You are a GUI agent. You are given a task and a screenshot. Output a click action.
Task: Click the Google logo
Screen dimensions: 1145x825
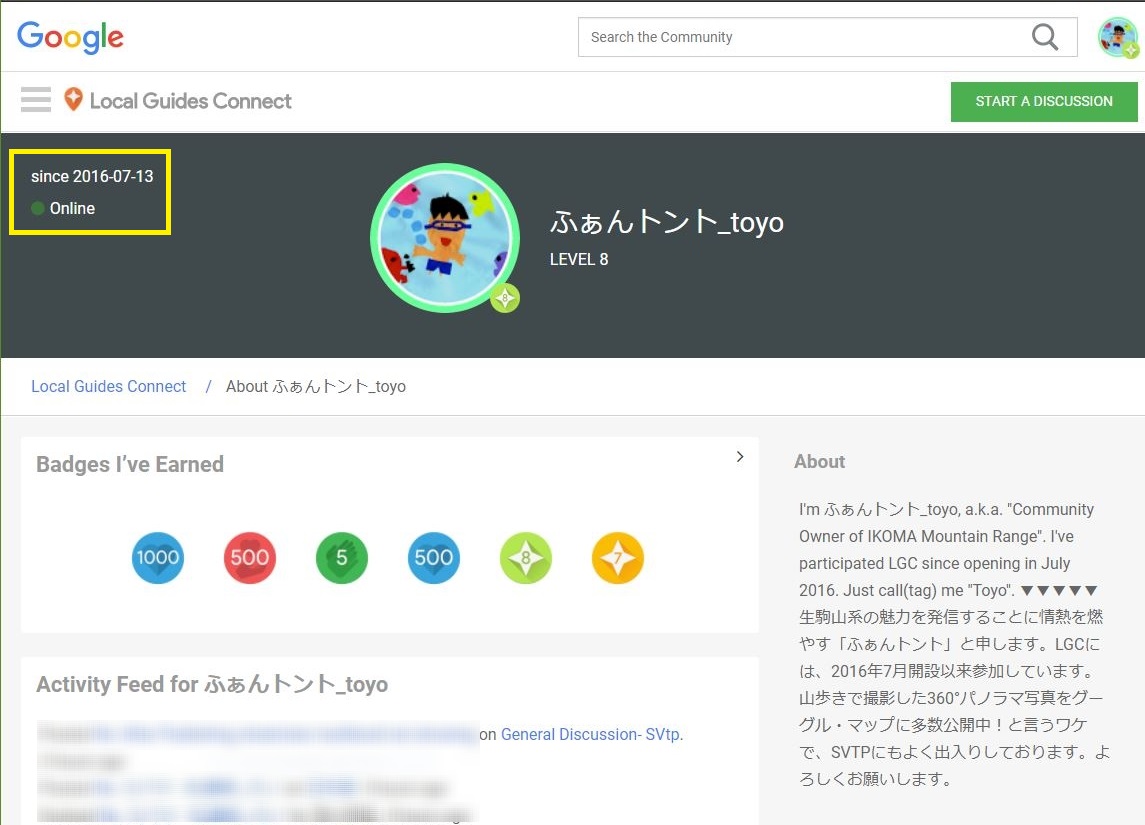click(70, 37)
